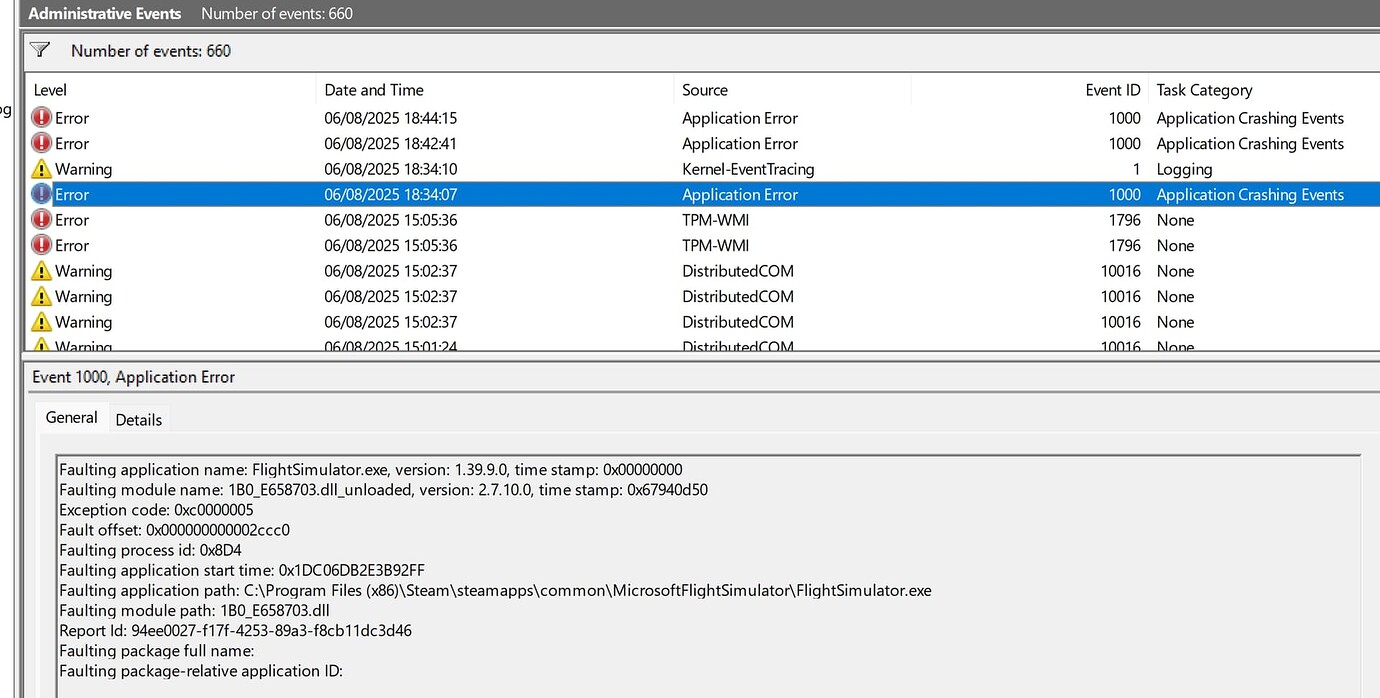Click error icon on the 18:42:41 event
Screen dimensions: 1380x698
coord(38,143)
